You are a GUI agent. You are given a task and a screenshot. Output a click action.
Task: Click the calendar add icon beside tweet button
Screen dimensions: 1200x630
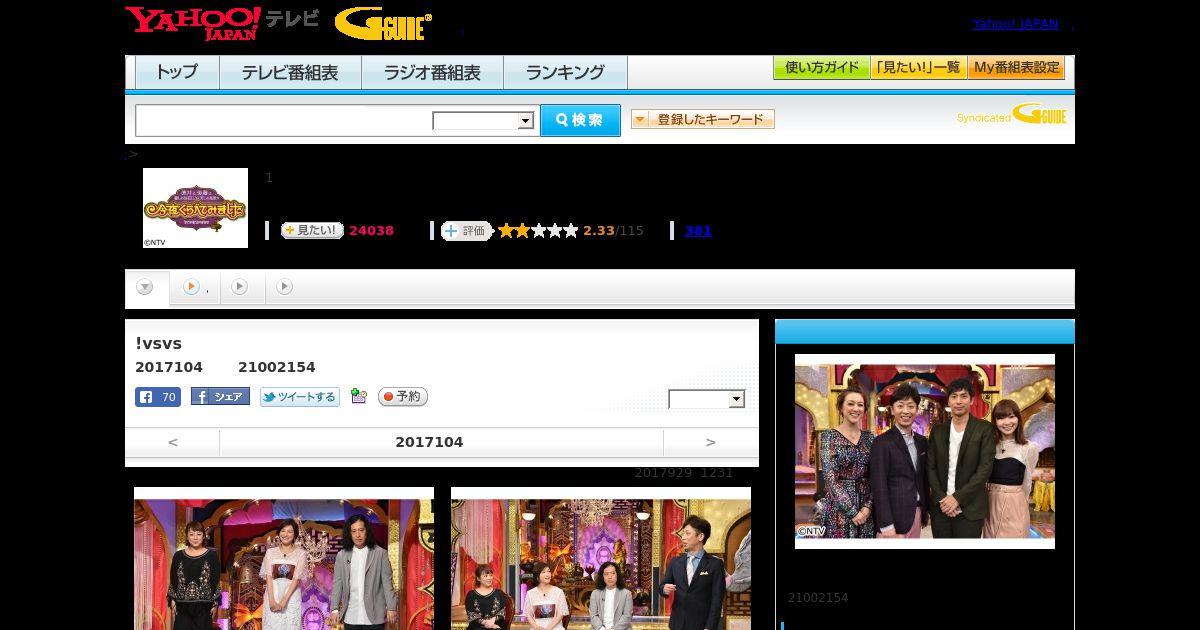359,397
